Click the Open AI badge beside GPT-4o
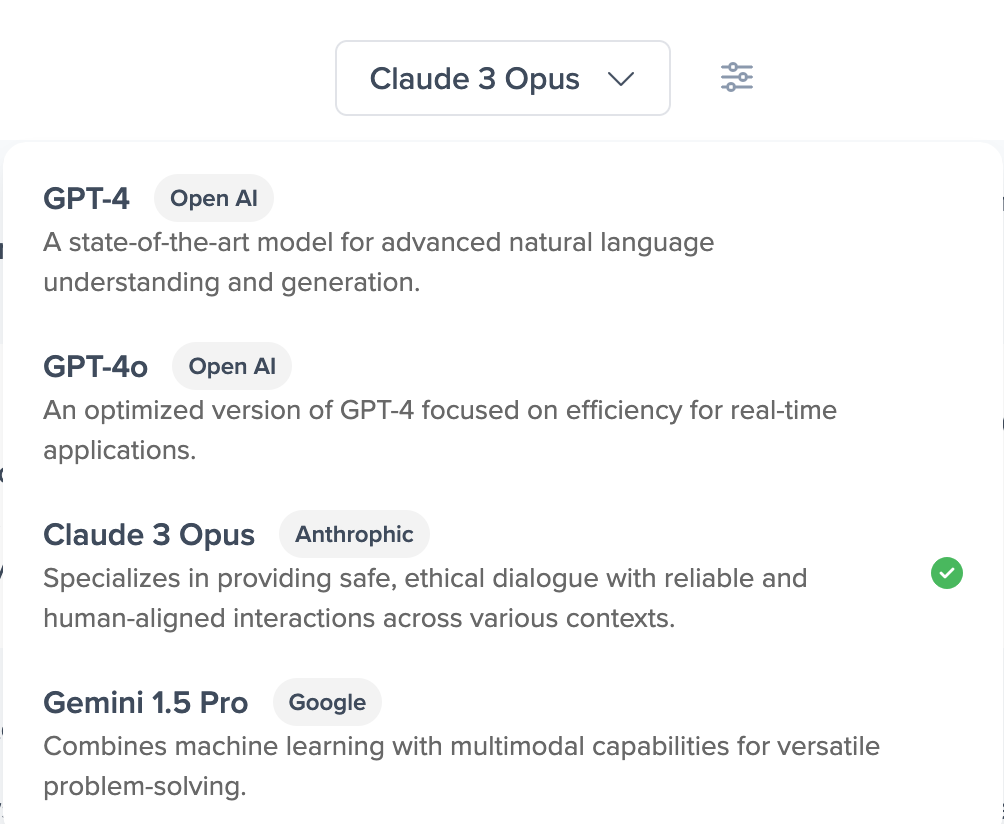The height and width of the screenshot is (824, 1004). 232,367
